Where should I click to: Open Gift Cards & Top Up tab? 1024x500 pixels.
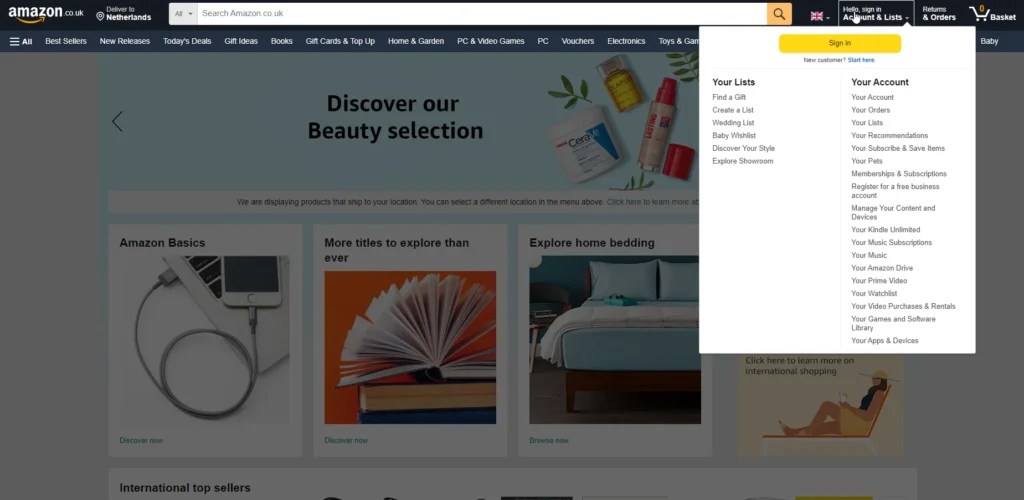point(340,41)
